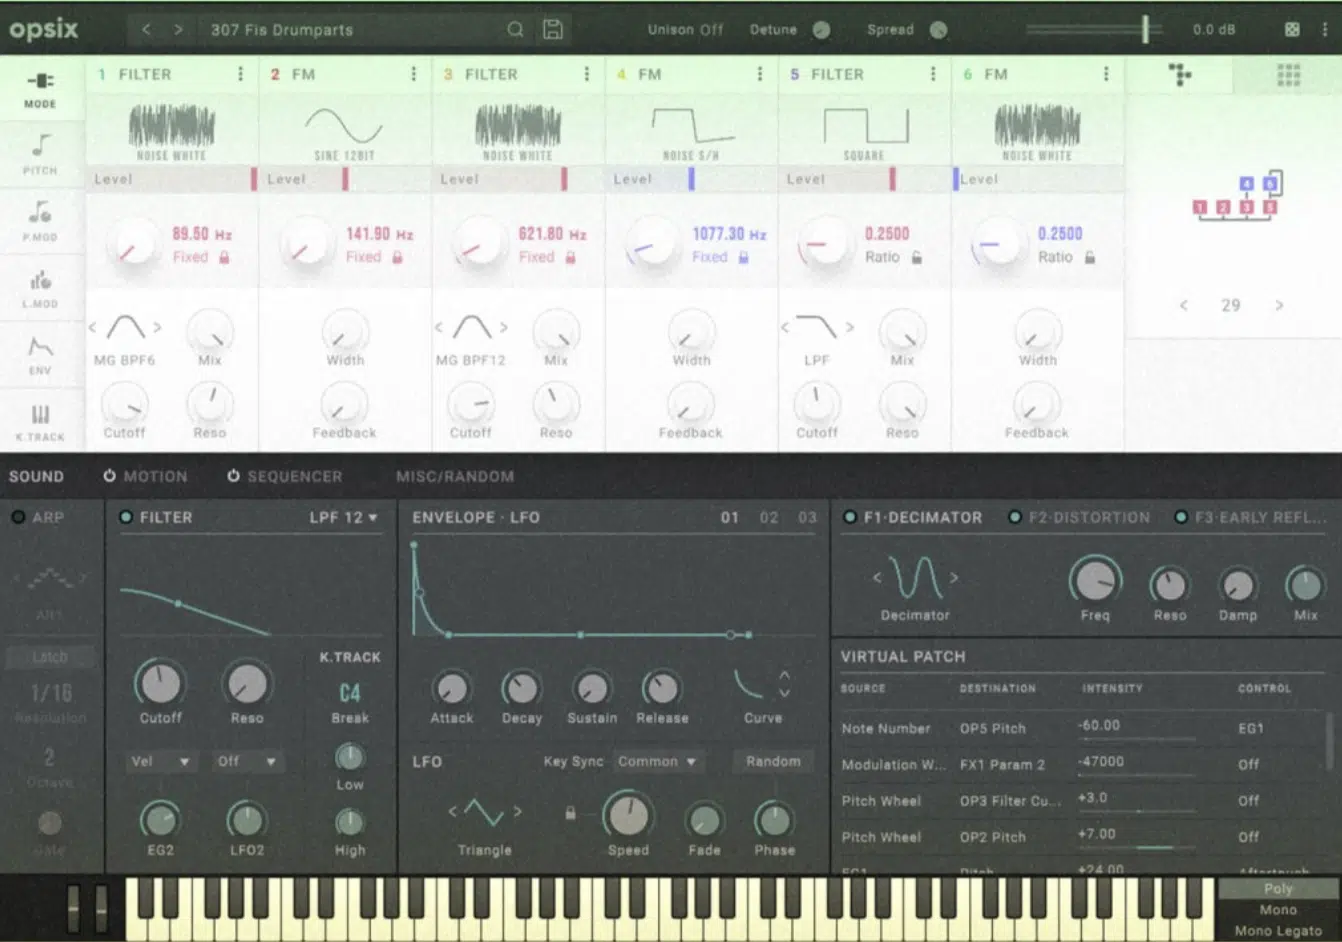Open the LPF 12 filter type dropdown
Screen dimensions: 1342x942
[343, 517]
